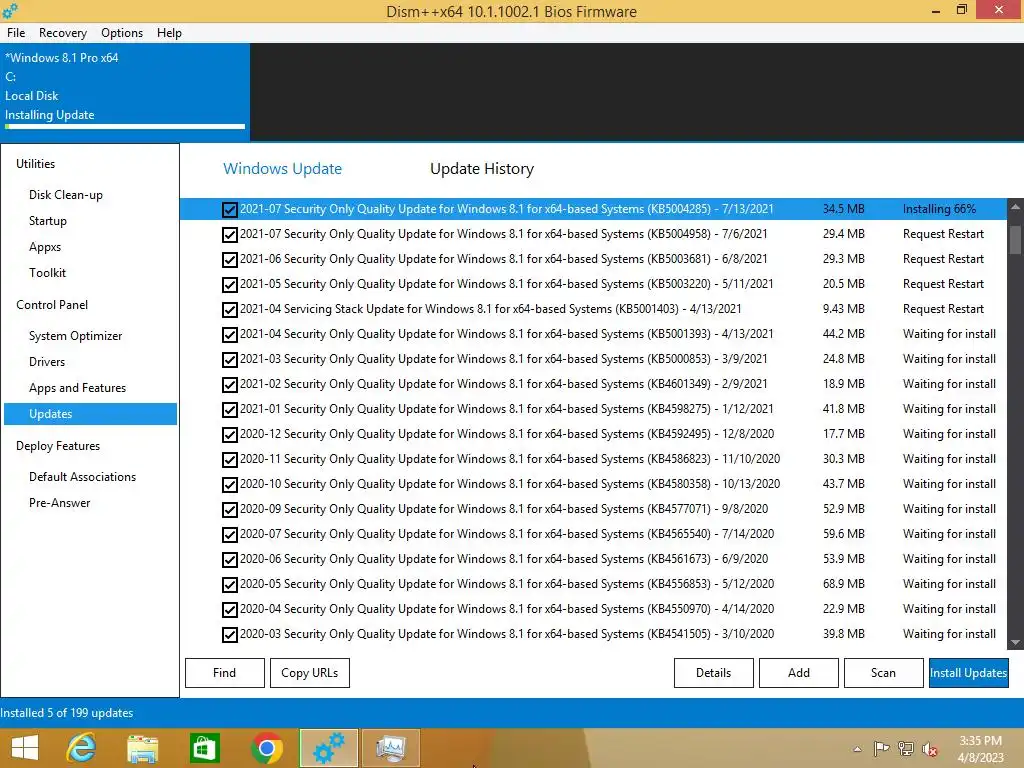Viewport: 1024px width, 768px height.
Task: Click update list scrollbar thumb
Action: pyautogui.click(x=1015, y=239)
